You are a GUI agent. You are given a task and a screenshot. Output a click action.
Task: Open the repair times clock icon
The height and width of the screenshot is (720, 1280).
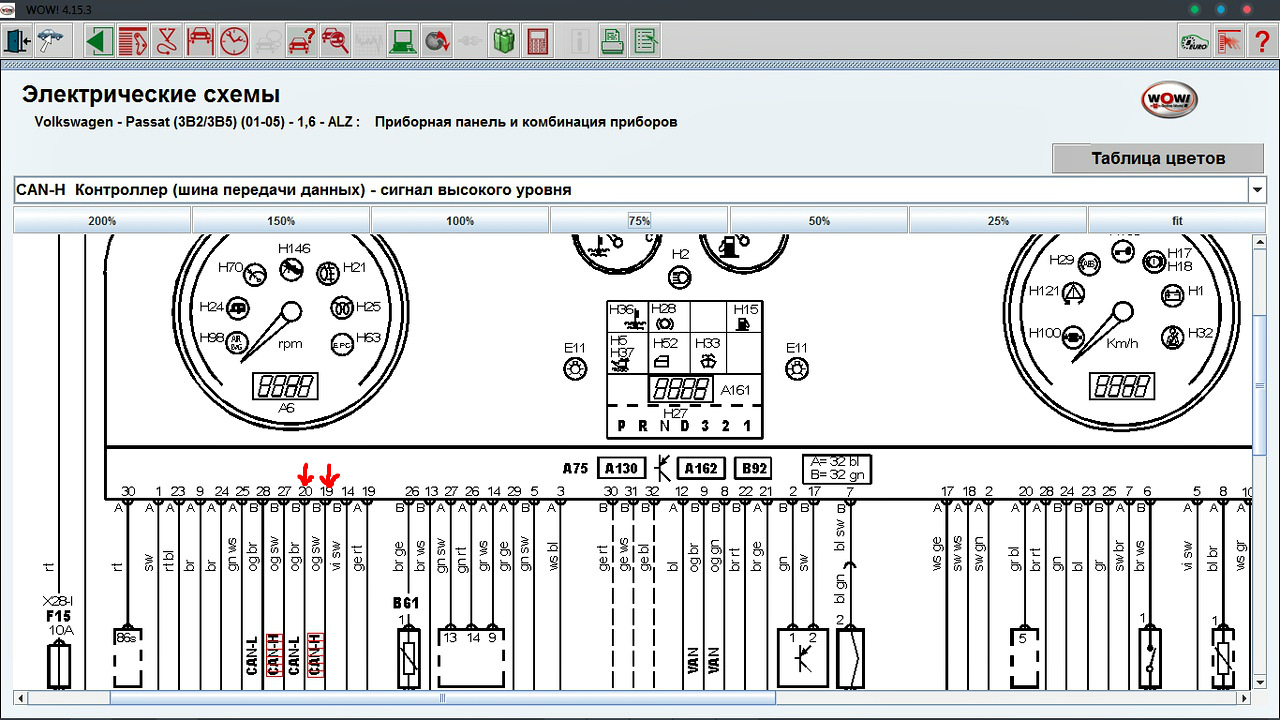click(234, 41)
